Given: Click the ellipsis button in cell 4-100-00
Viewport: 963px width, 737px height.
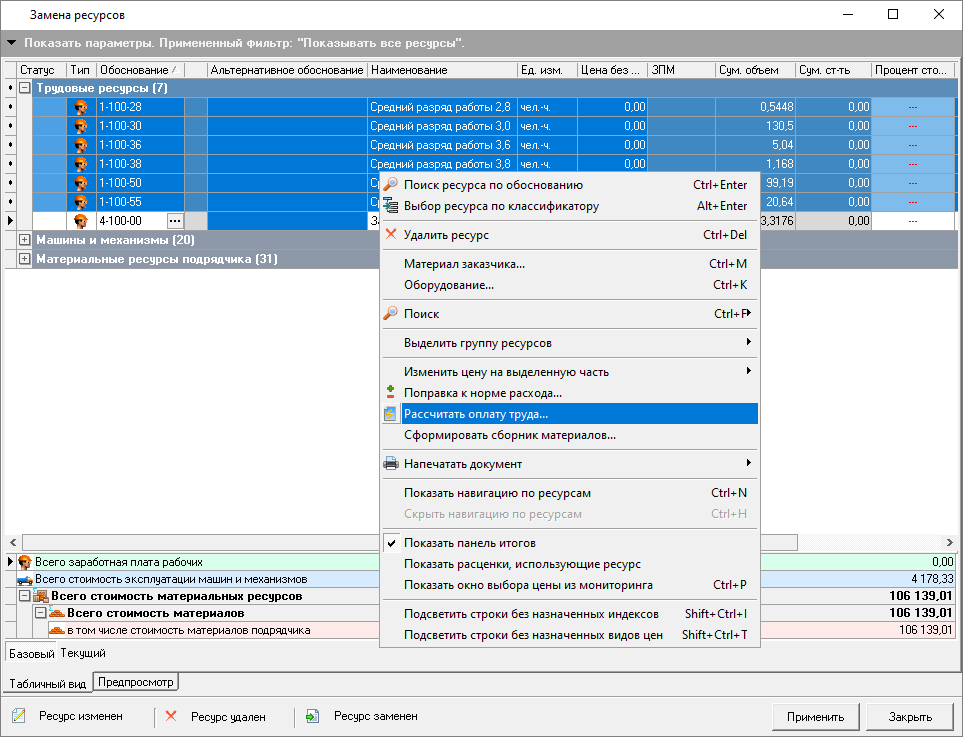Looking at the screenshot, I should [175, 221].
